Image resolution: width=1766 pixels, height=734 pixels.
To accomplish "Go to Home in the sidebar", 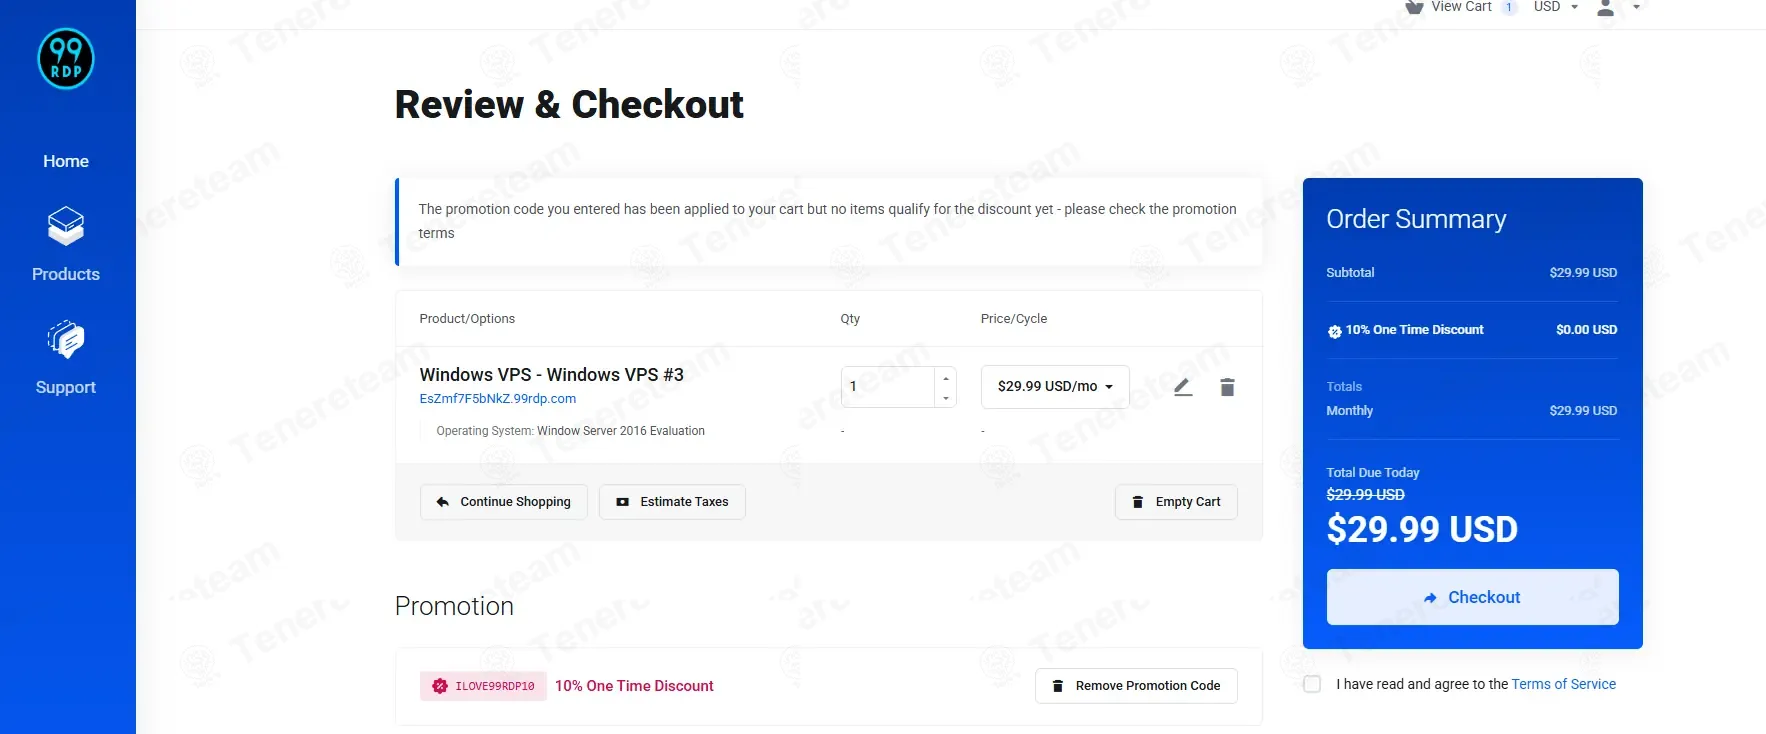I will pos(66,161).
